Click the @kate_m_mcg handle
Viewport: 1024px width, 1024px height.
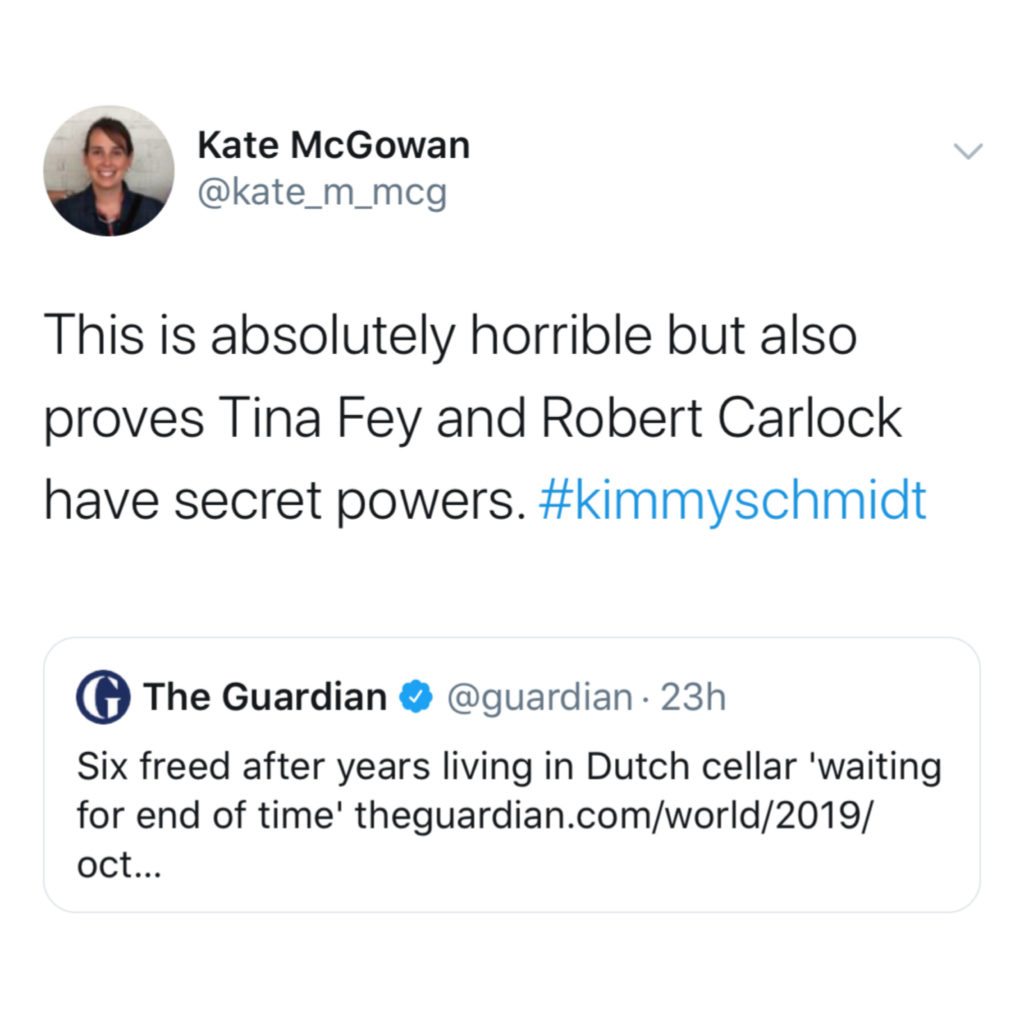[320, 192]
